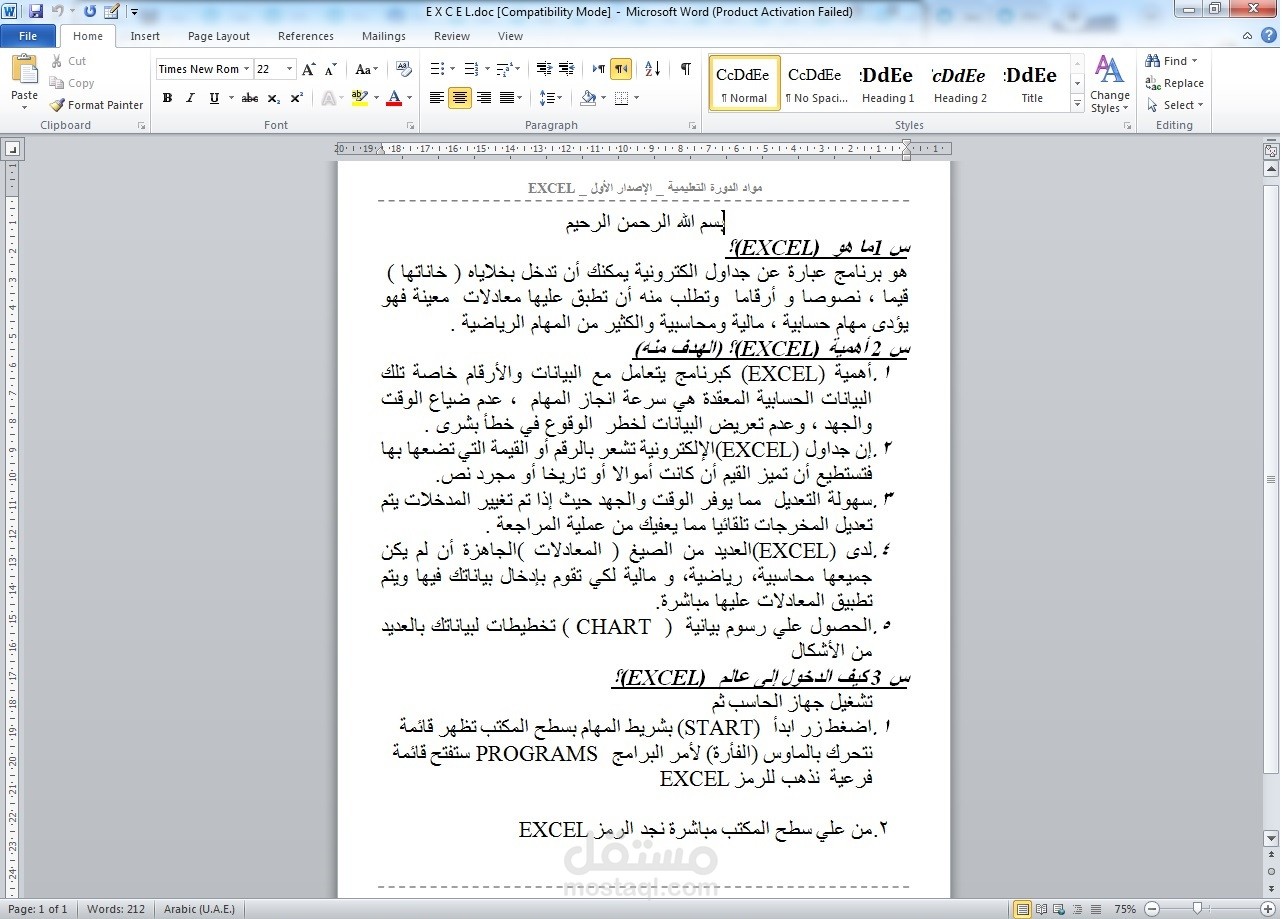
Task: Align text left
Action: click(436, 98)
